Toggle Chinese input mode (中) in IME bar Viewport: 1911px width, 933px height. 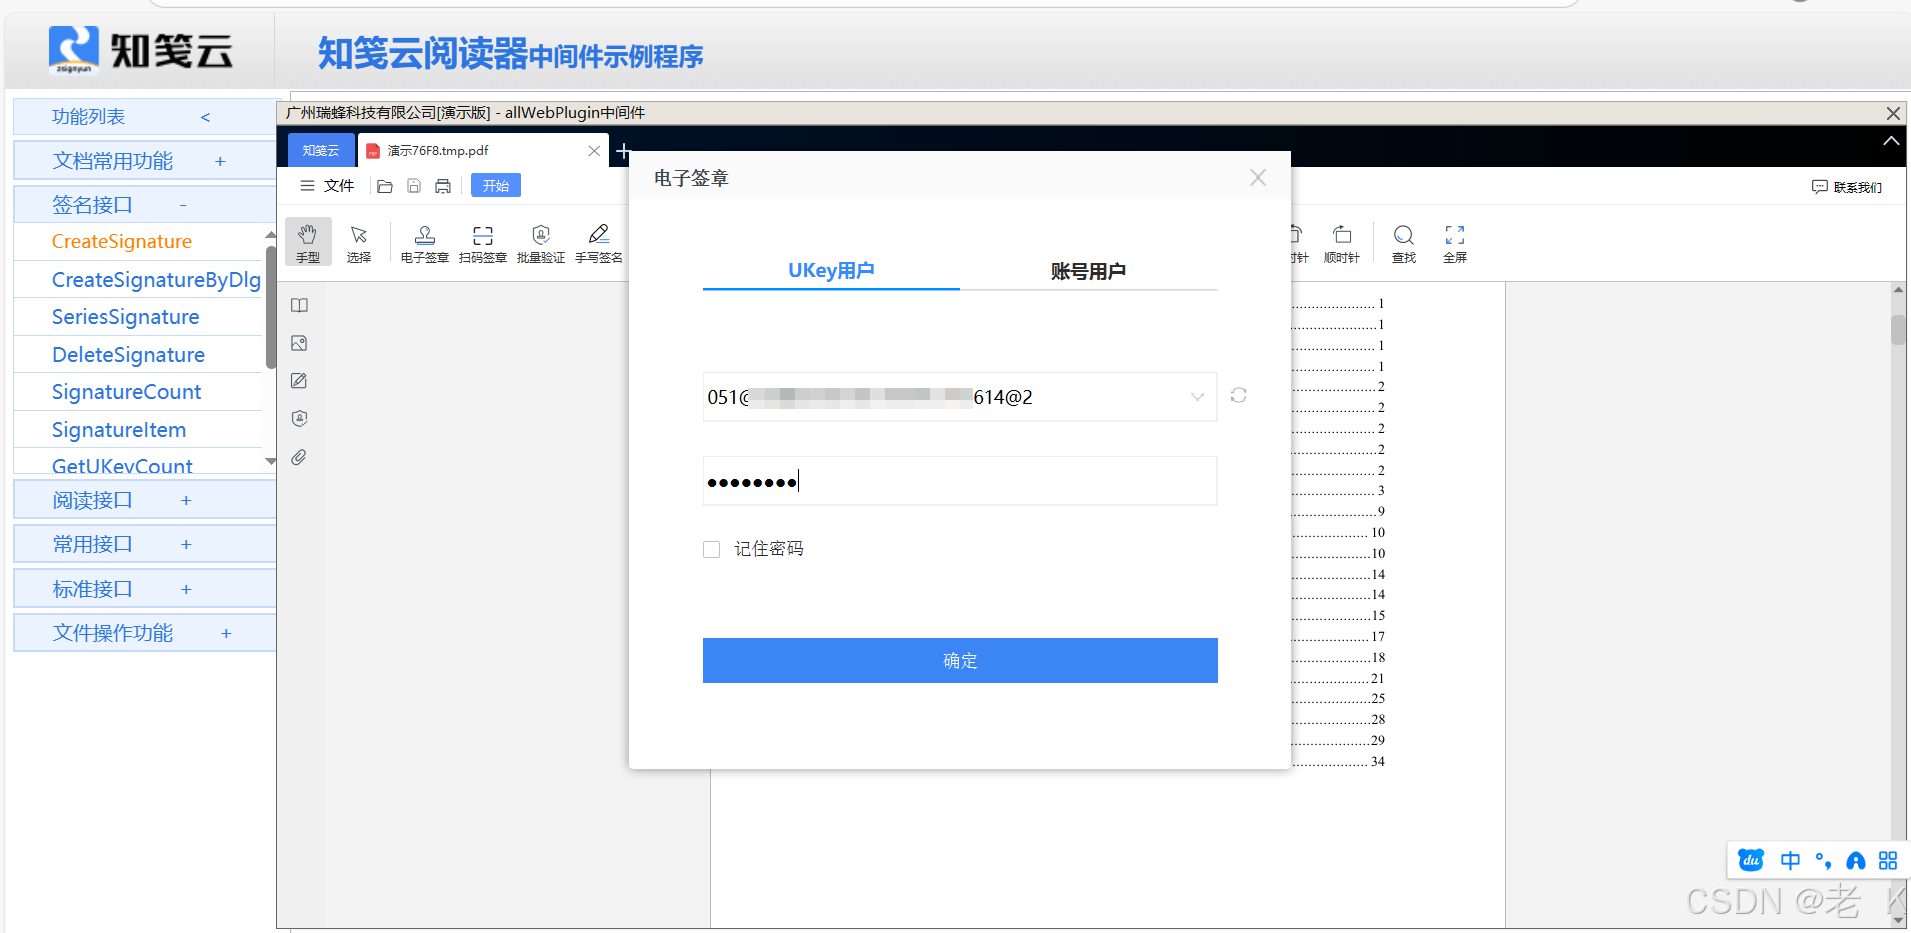[1790, 860]
